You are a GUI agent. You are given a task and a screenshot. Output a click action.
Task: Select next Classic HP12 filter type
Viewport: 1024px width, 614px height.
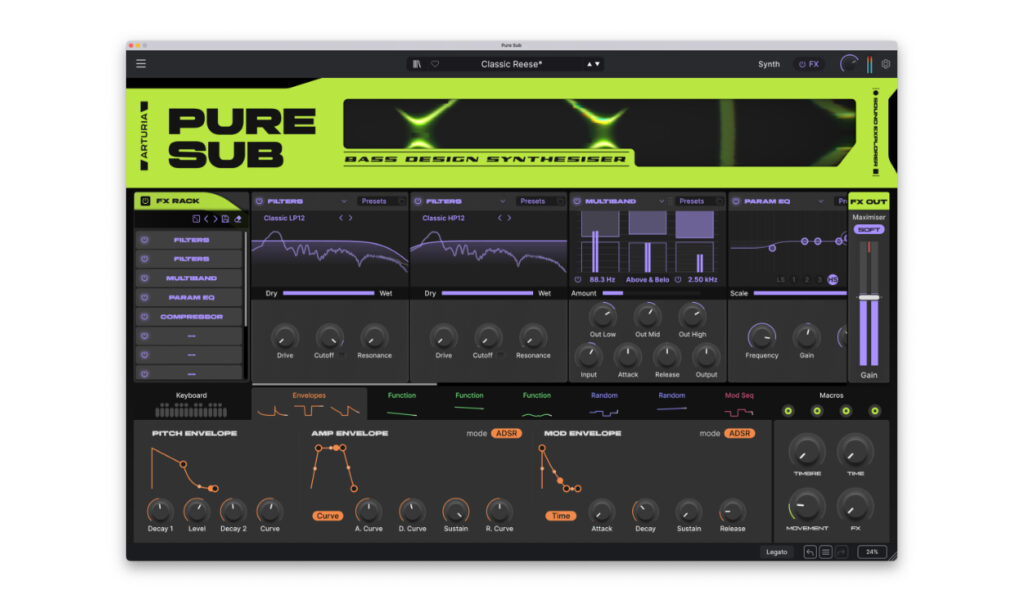tap(509, 218)
